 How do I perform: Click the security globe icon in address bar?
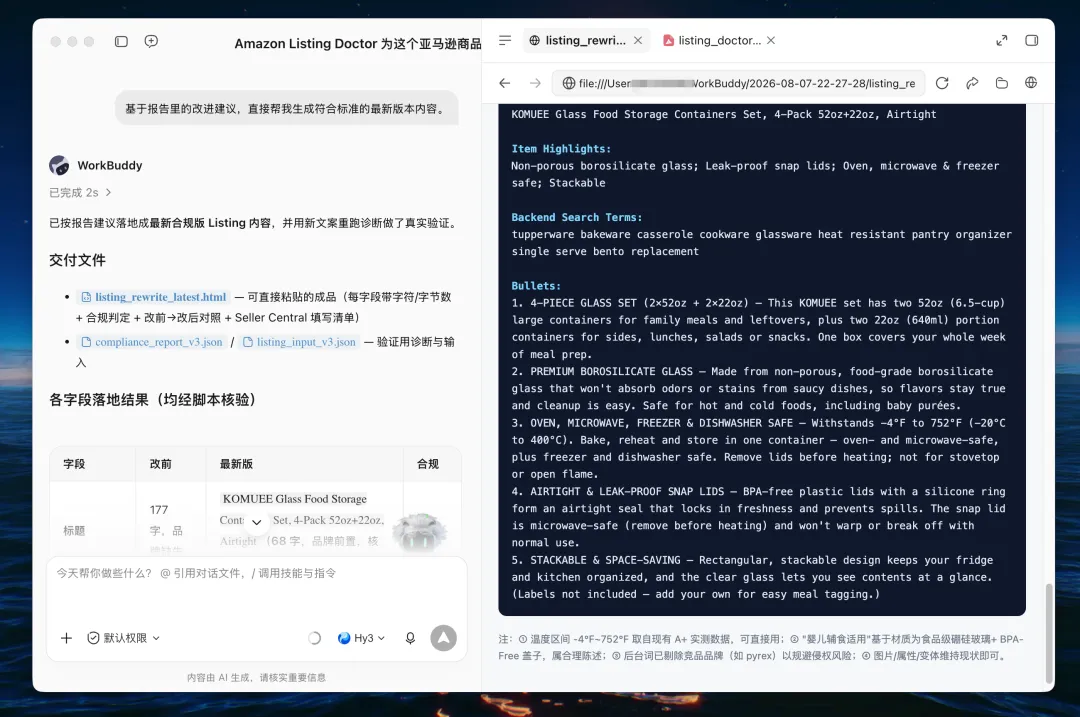(x=568, y=83)
